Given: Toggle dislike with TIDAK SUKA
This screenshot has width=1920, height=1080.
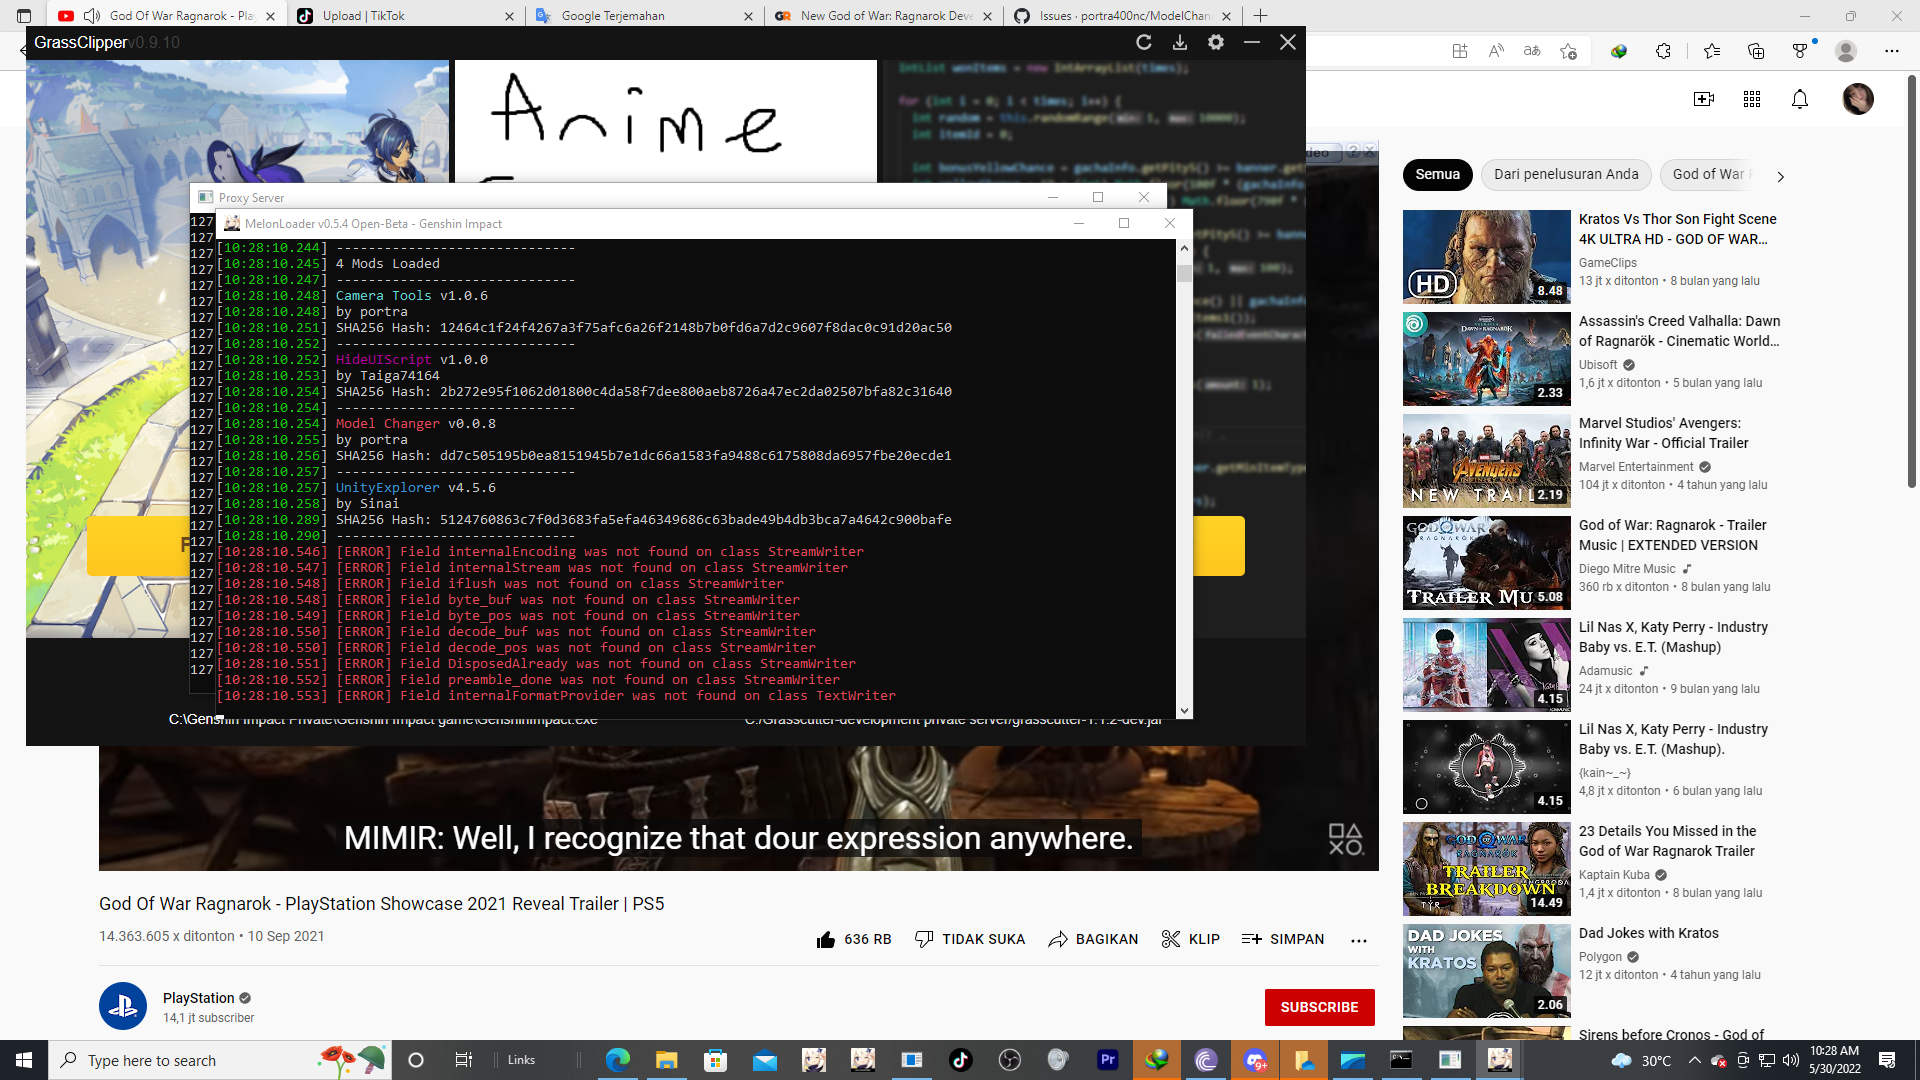Looking at the screenshot, I should [968, 939].
